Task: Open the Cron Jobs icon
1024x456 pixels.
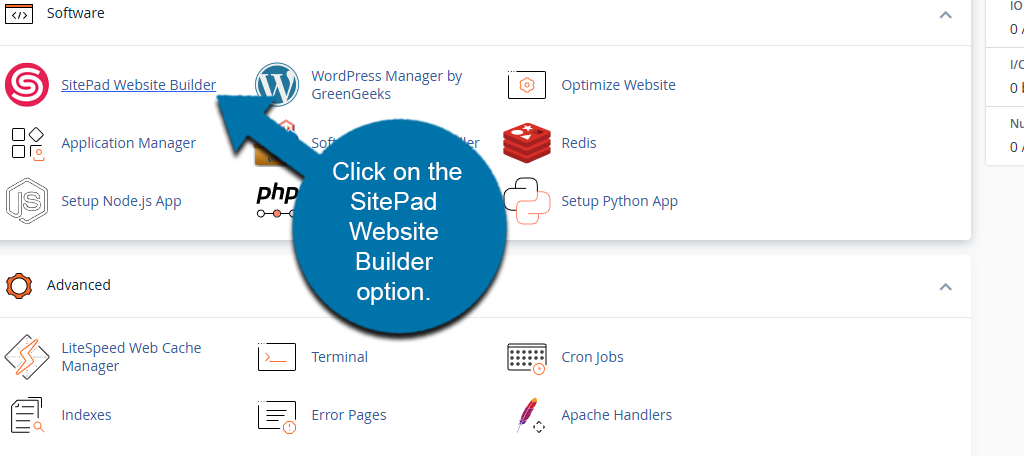Action: (x=527, y=358)
